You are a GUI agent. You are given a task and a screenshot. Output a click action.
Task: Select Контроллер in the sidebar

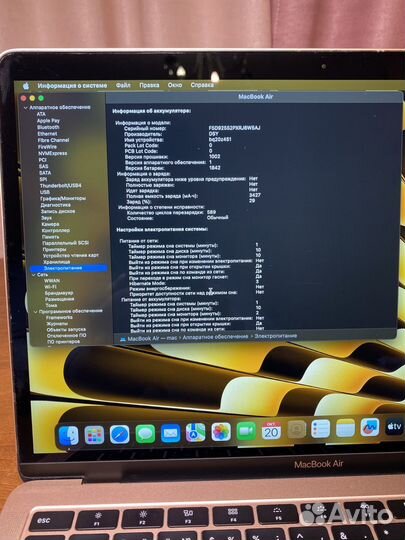[56, 230]
